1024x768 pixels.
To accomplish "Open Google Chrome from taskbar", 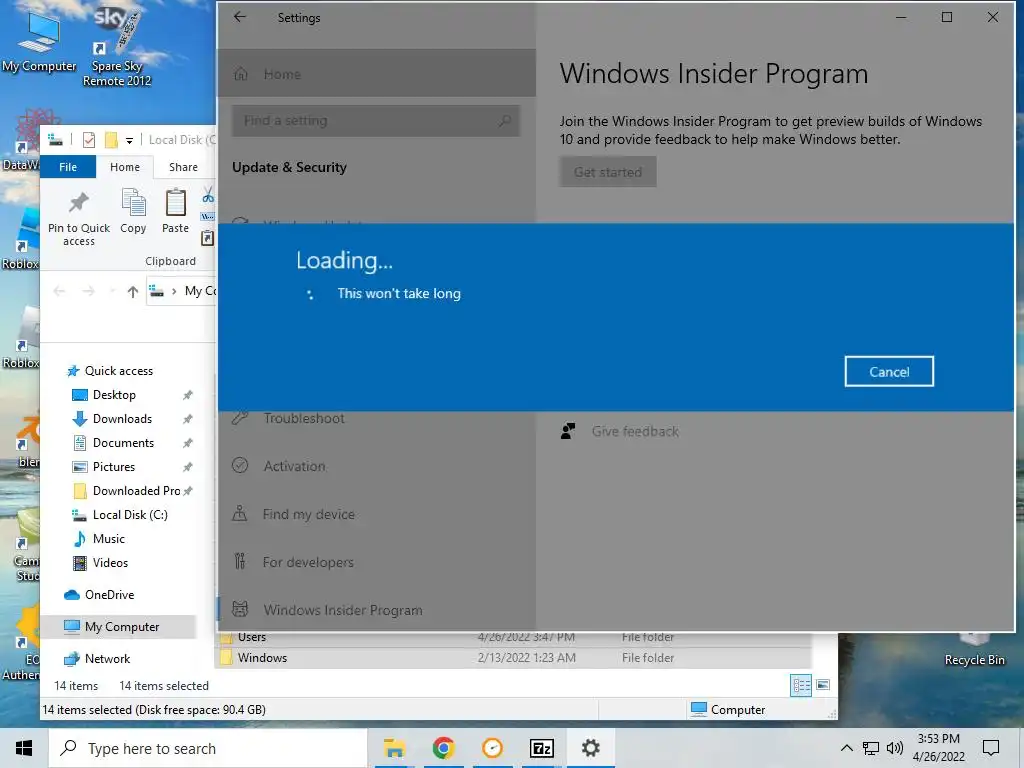I will [x=443, y=748].
